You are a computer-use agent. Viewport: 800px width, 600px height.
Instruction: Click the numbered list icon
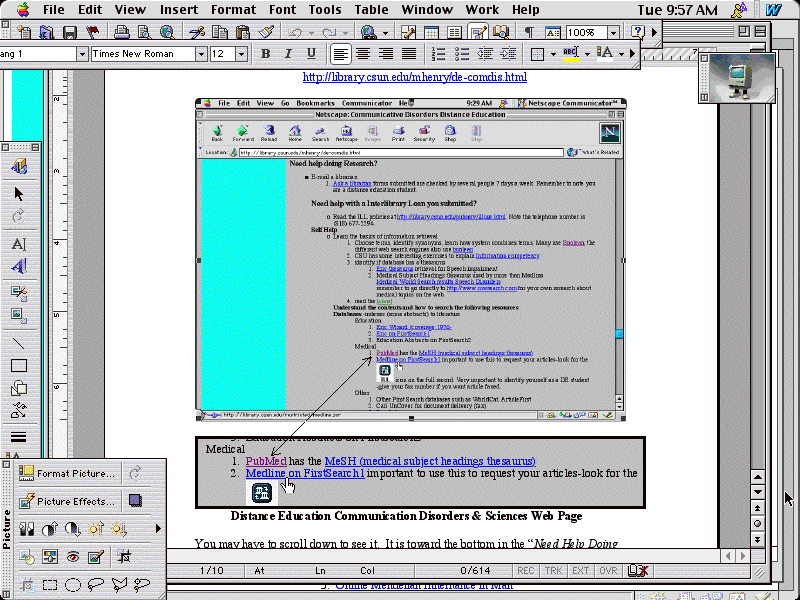[x=439, y=54]
